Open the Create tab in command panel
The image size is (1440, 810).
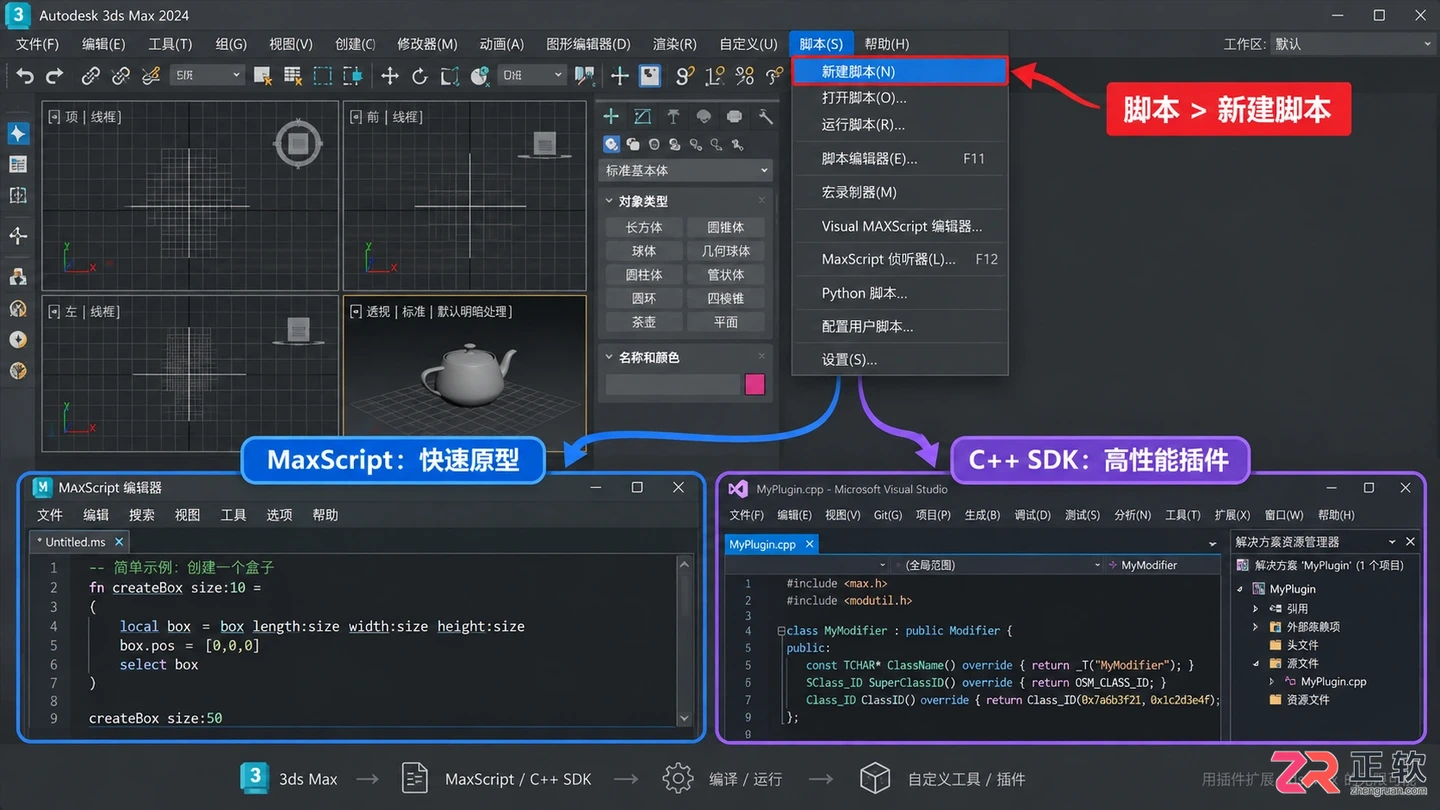coord(611,117)
